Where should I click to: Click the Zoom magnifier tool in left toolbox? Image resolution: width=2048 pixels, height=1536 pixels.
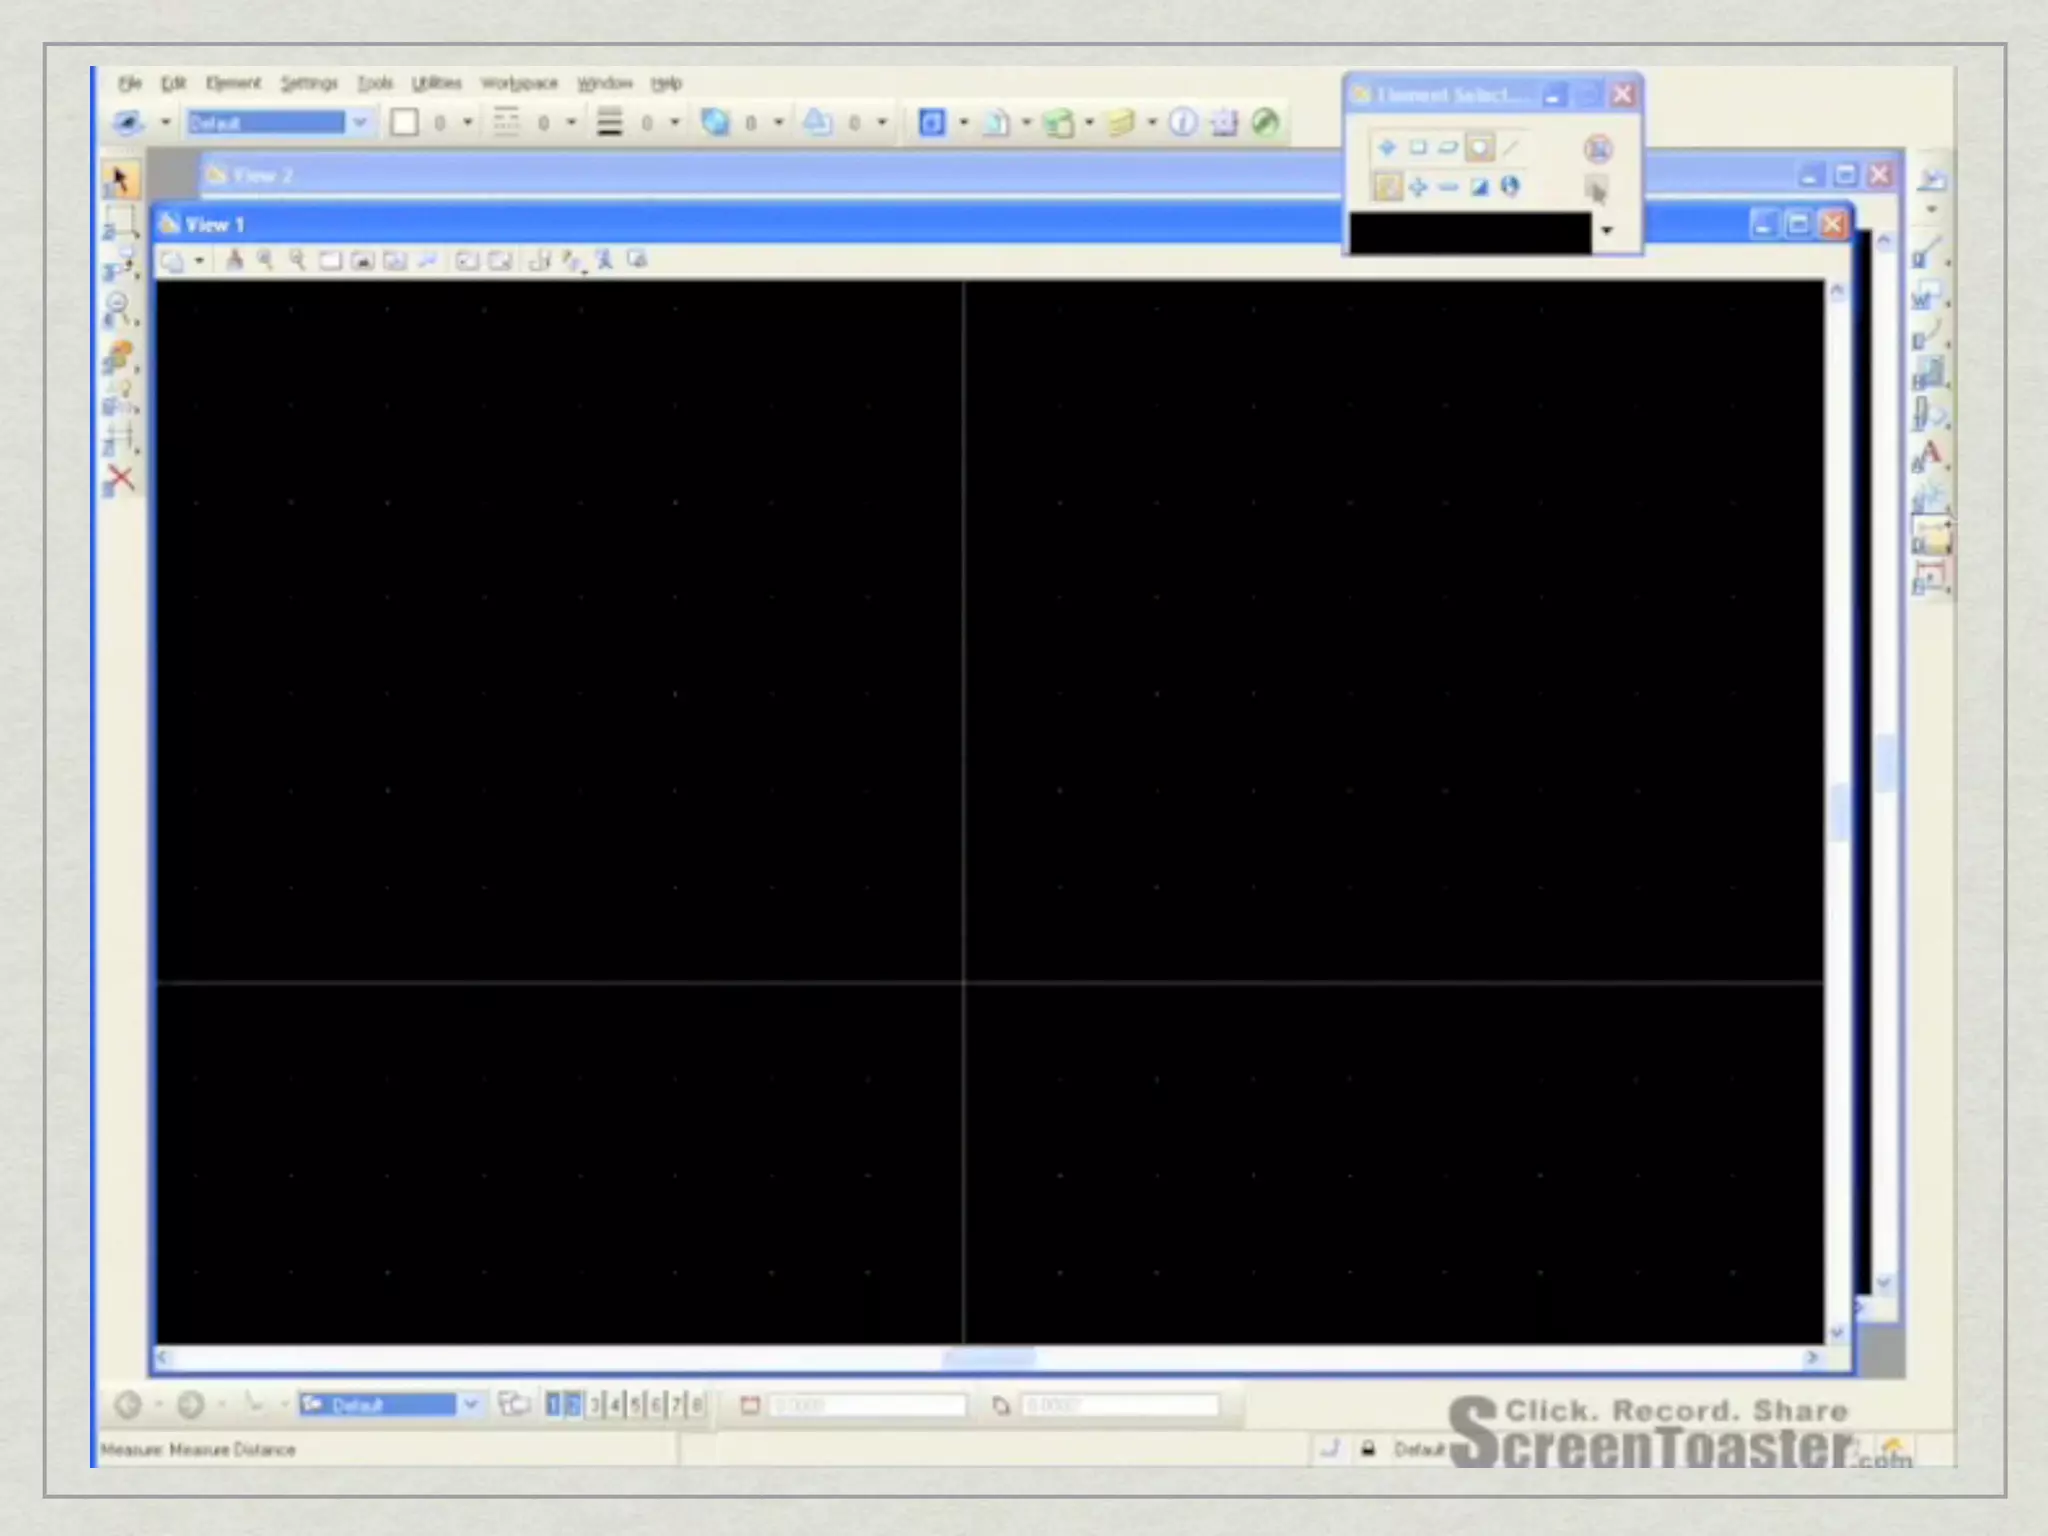118,309
